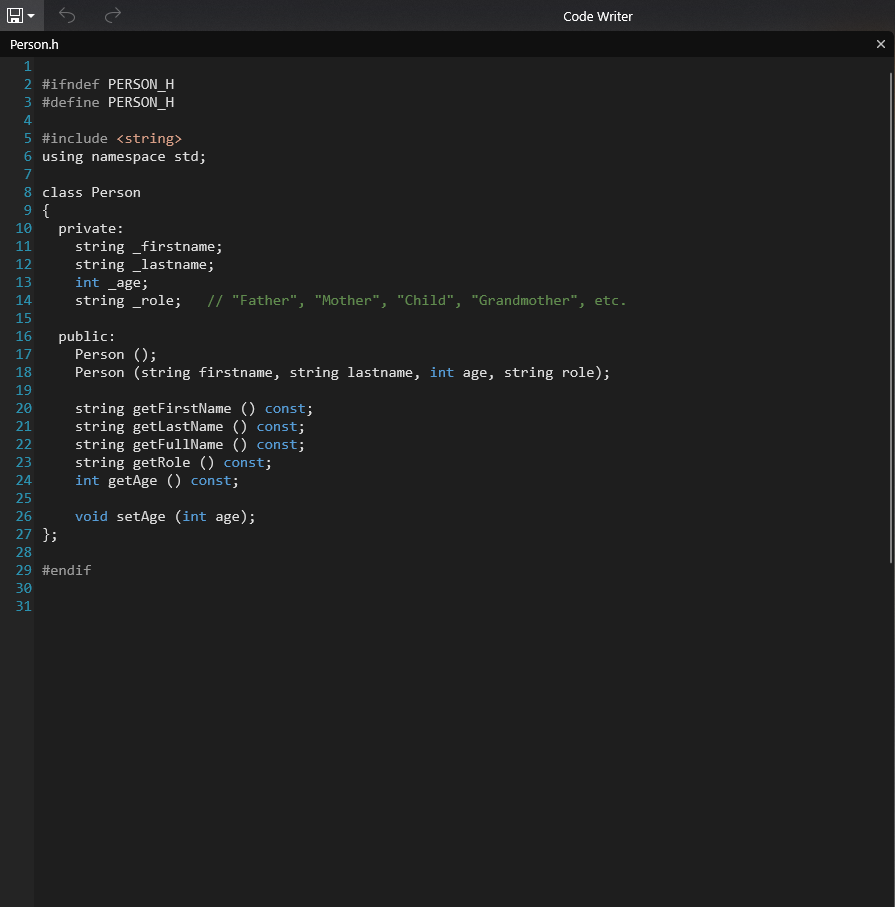Click the getFullName method declaration
The width and height of the screenshot is (895, 907).
(x=176, y=444)
